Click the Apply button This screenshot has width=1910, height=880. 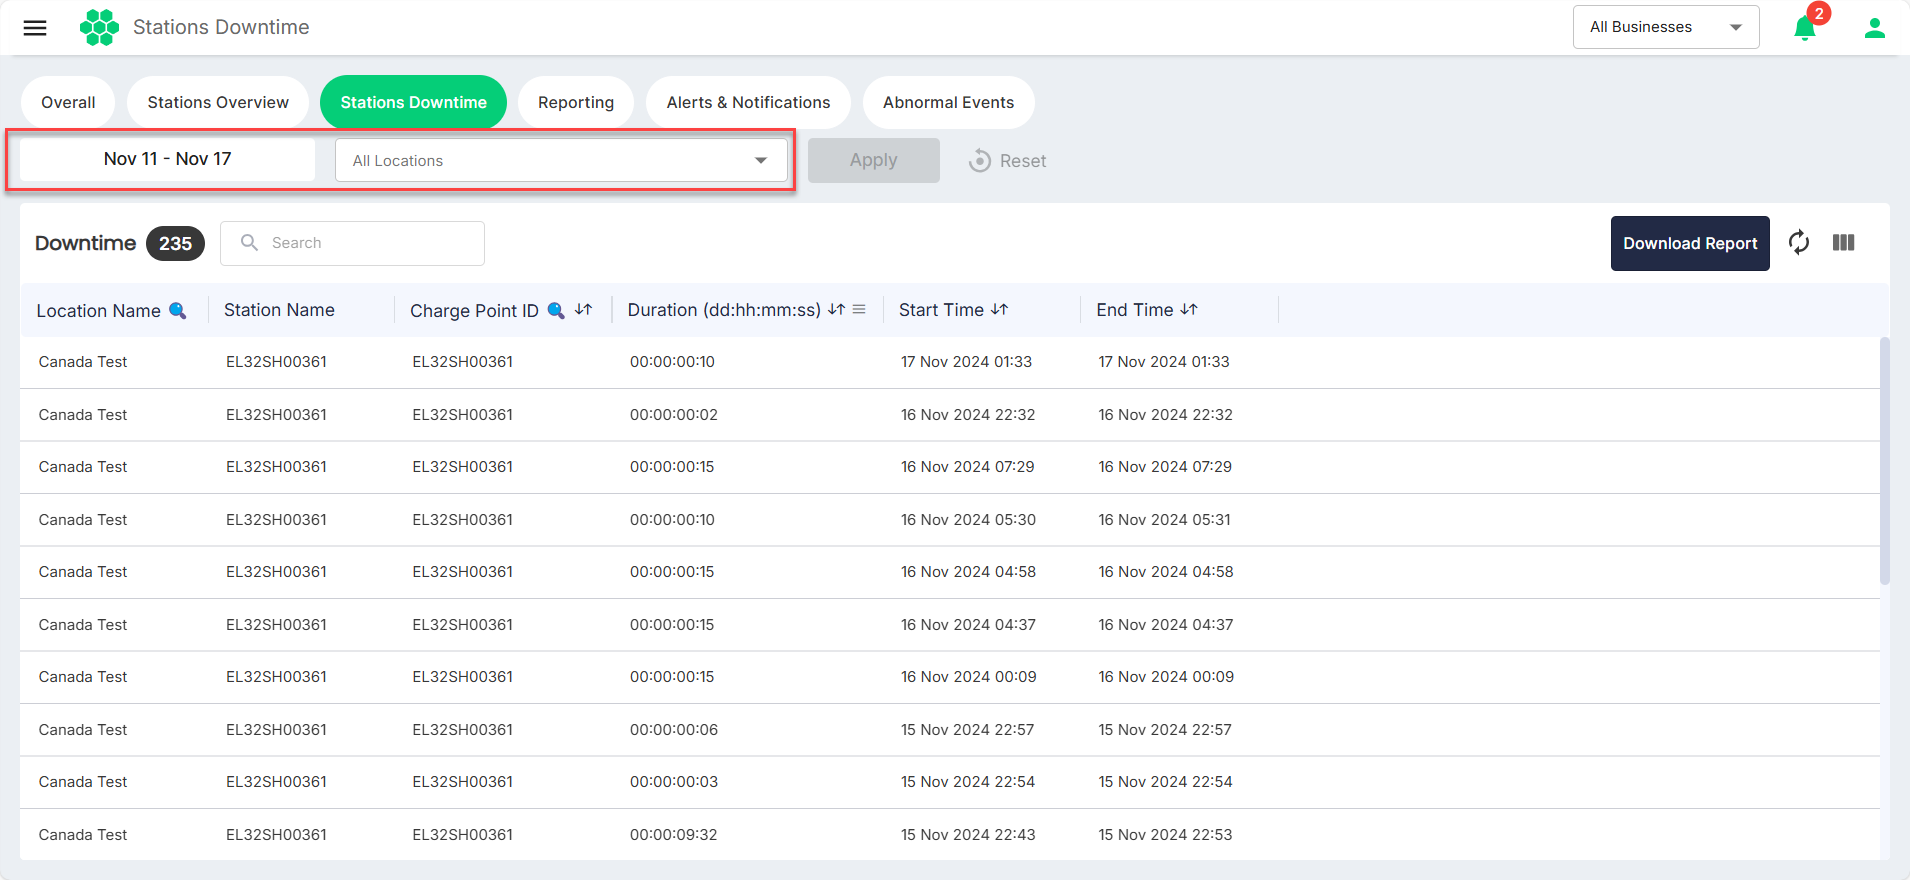tap(874, 160)
